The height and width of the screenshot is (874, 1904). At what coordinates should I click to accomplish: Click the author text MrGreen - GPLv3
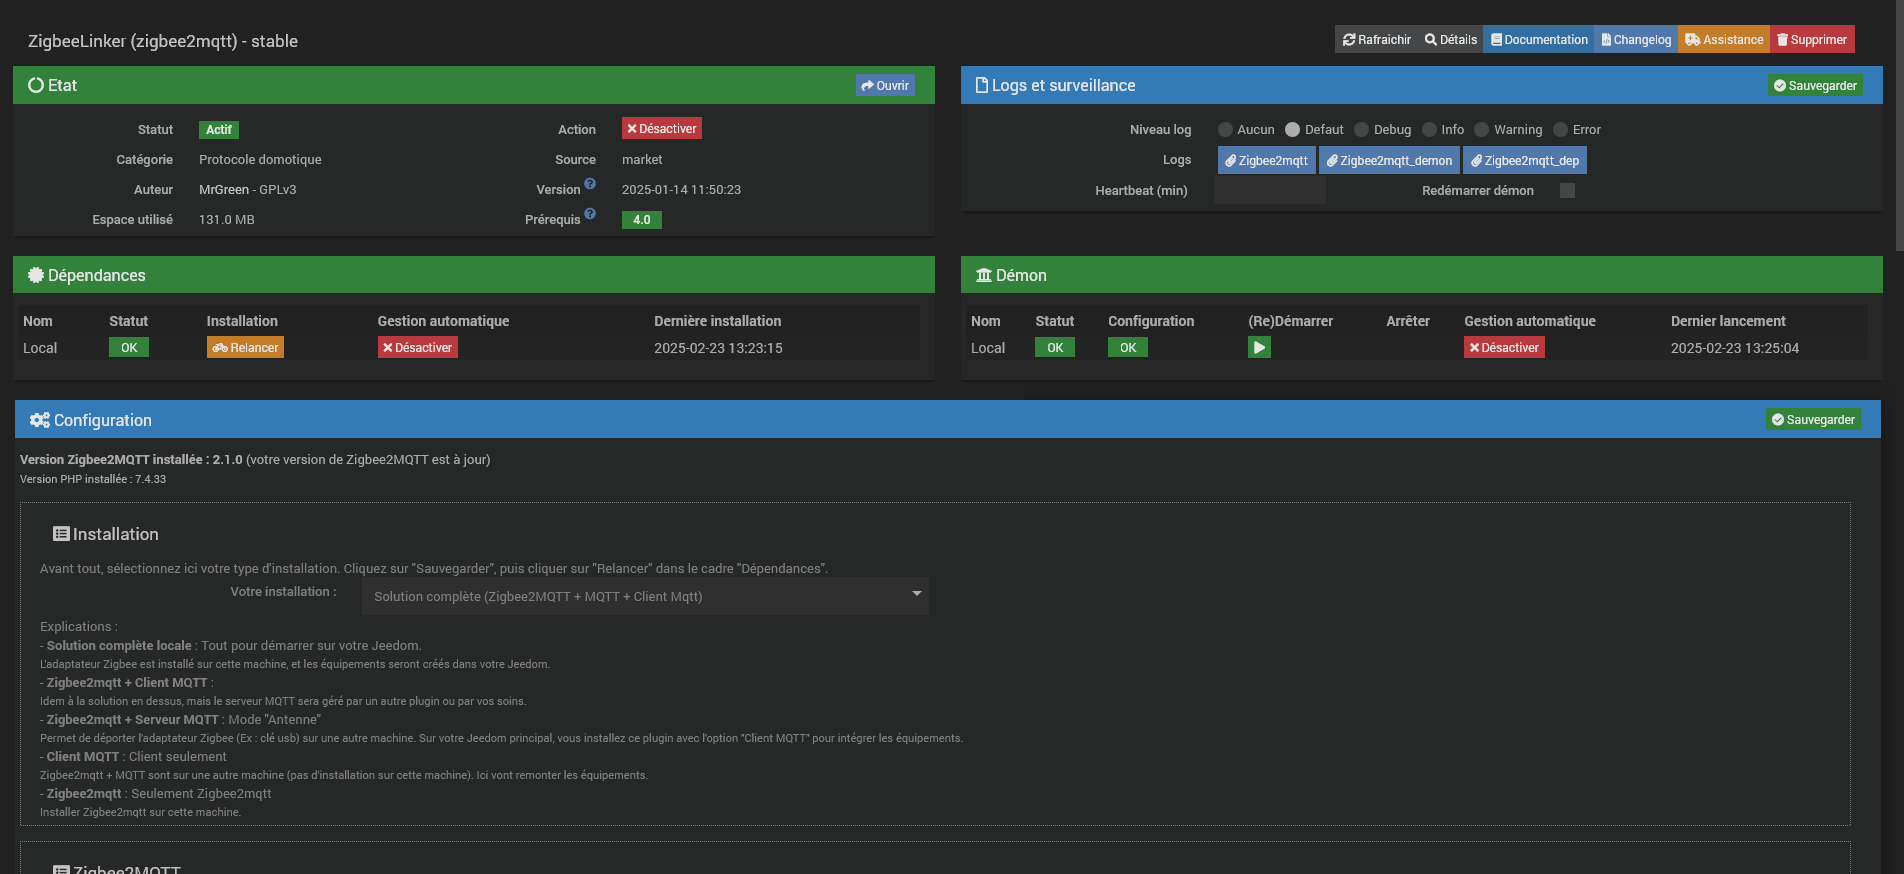tap(247, 190)
